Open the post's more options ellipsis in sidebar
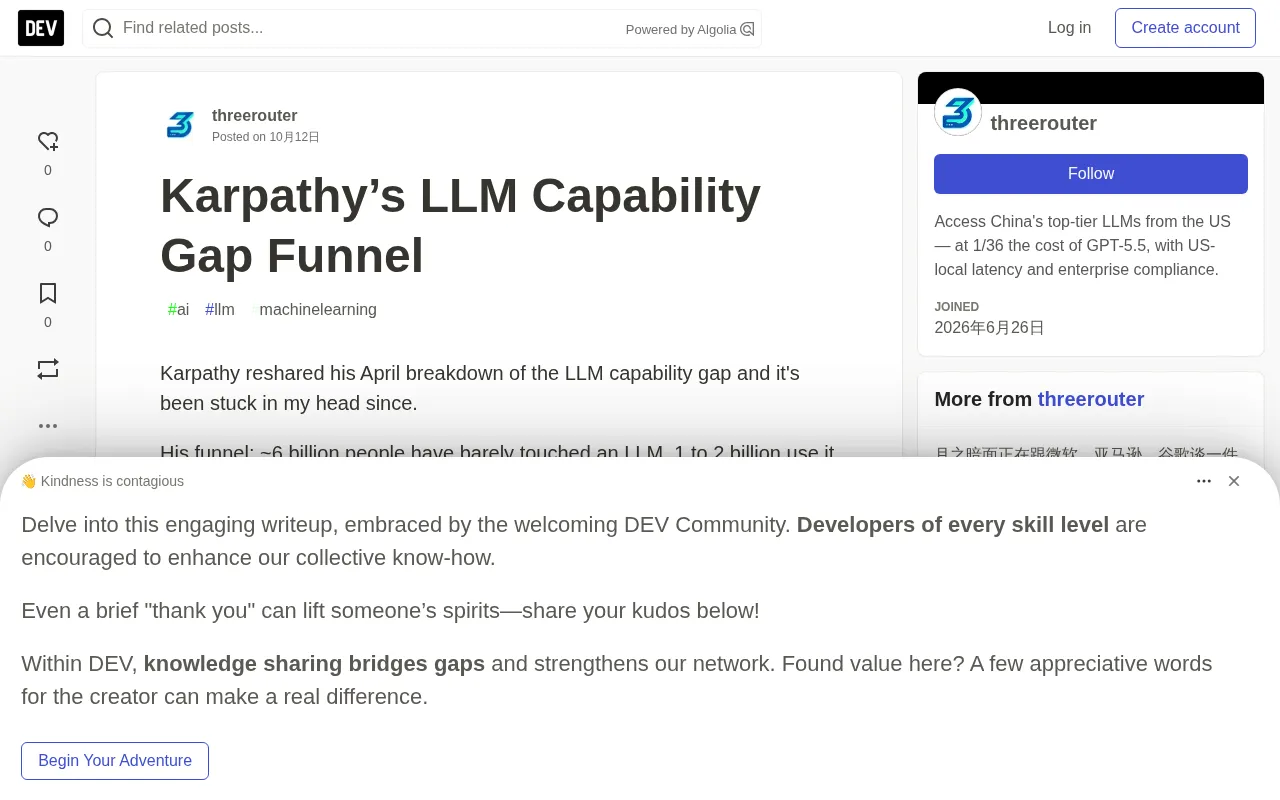 (x=48, y=426)
